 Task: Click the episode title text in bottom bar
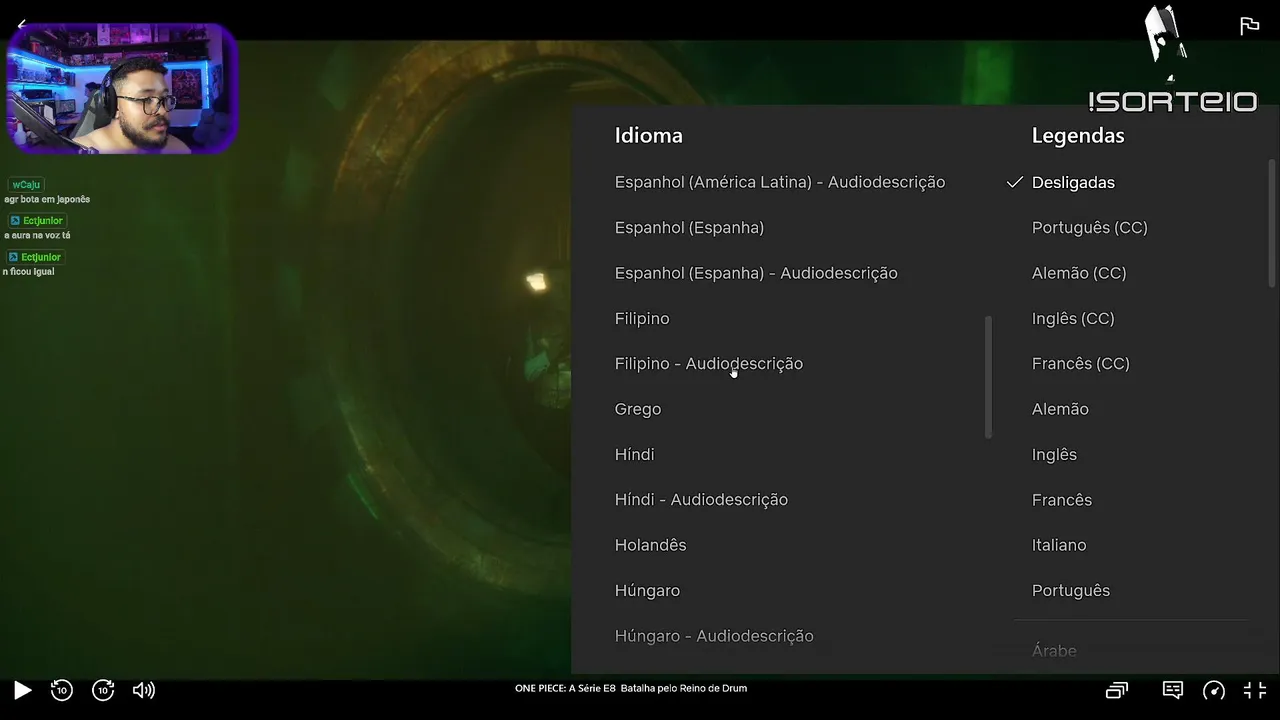(x=631, y=688)
